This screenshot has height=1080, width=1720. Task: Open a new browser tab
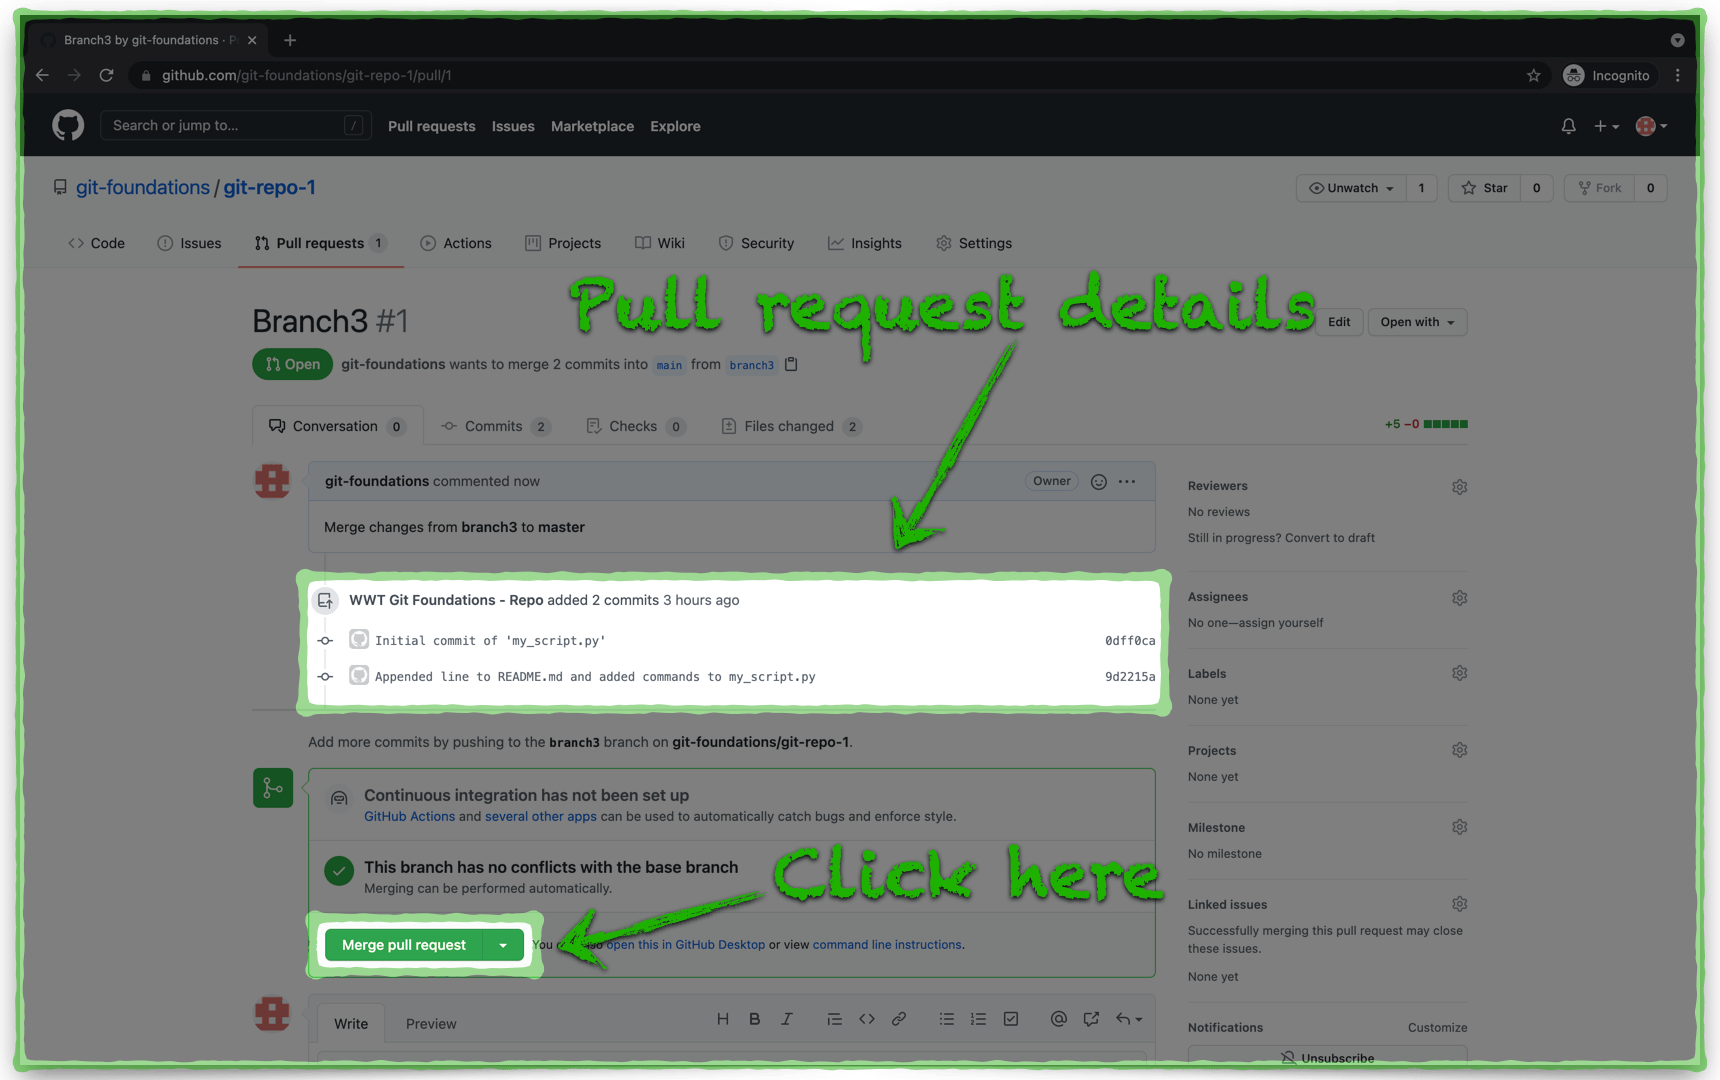point(290,40)
